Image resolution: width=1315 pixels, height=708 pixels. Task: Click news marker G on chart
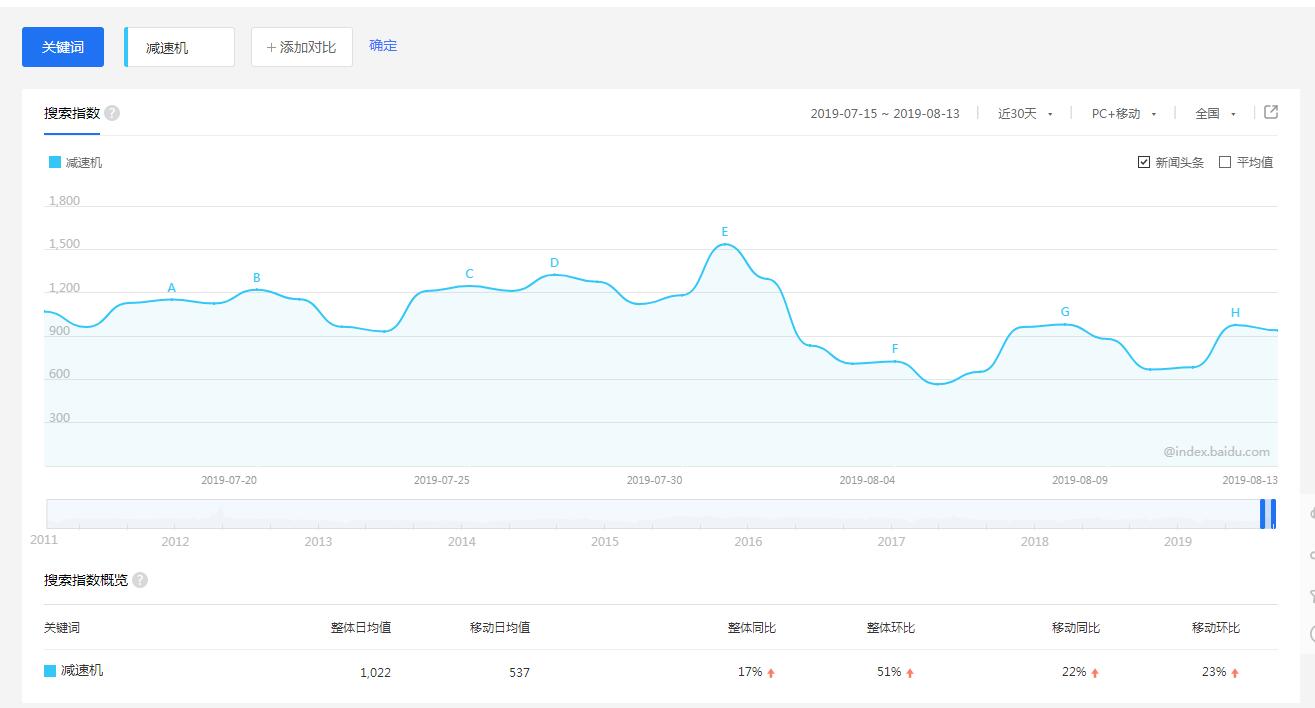click(1065, 312)
